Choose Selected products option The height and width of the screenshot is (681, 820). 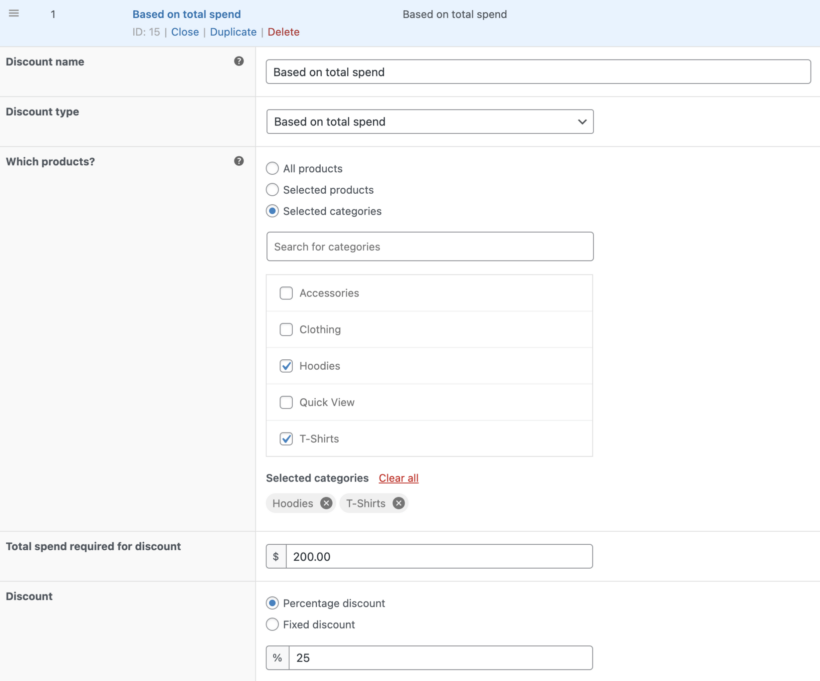[271, 189]
